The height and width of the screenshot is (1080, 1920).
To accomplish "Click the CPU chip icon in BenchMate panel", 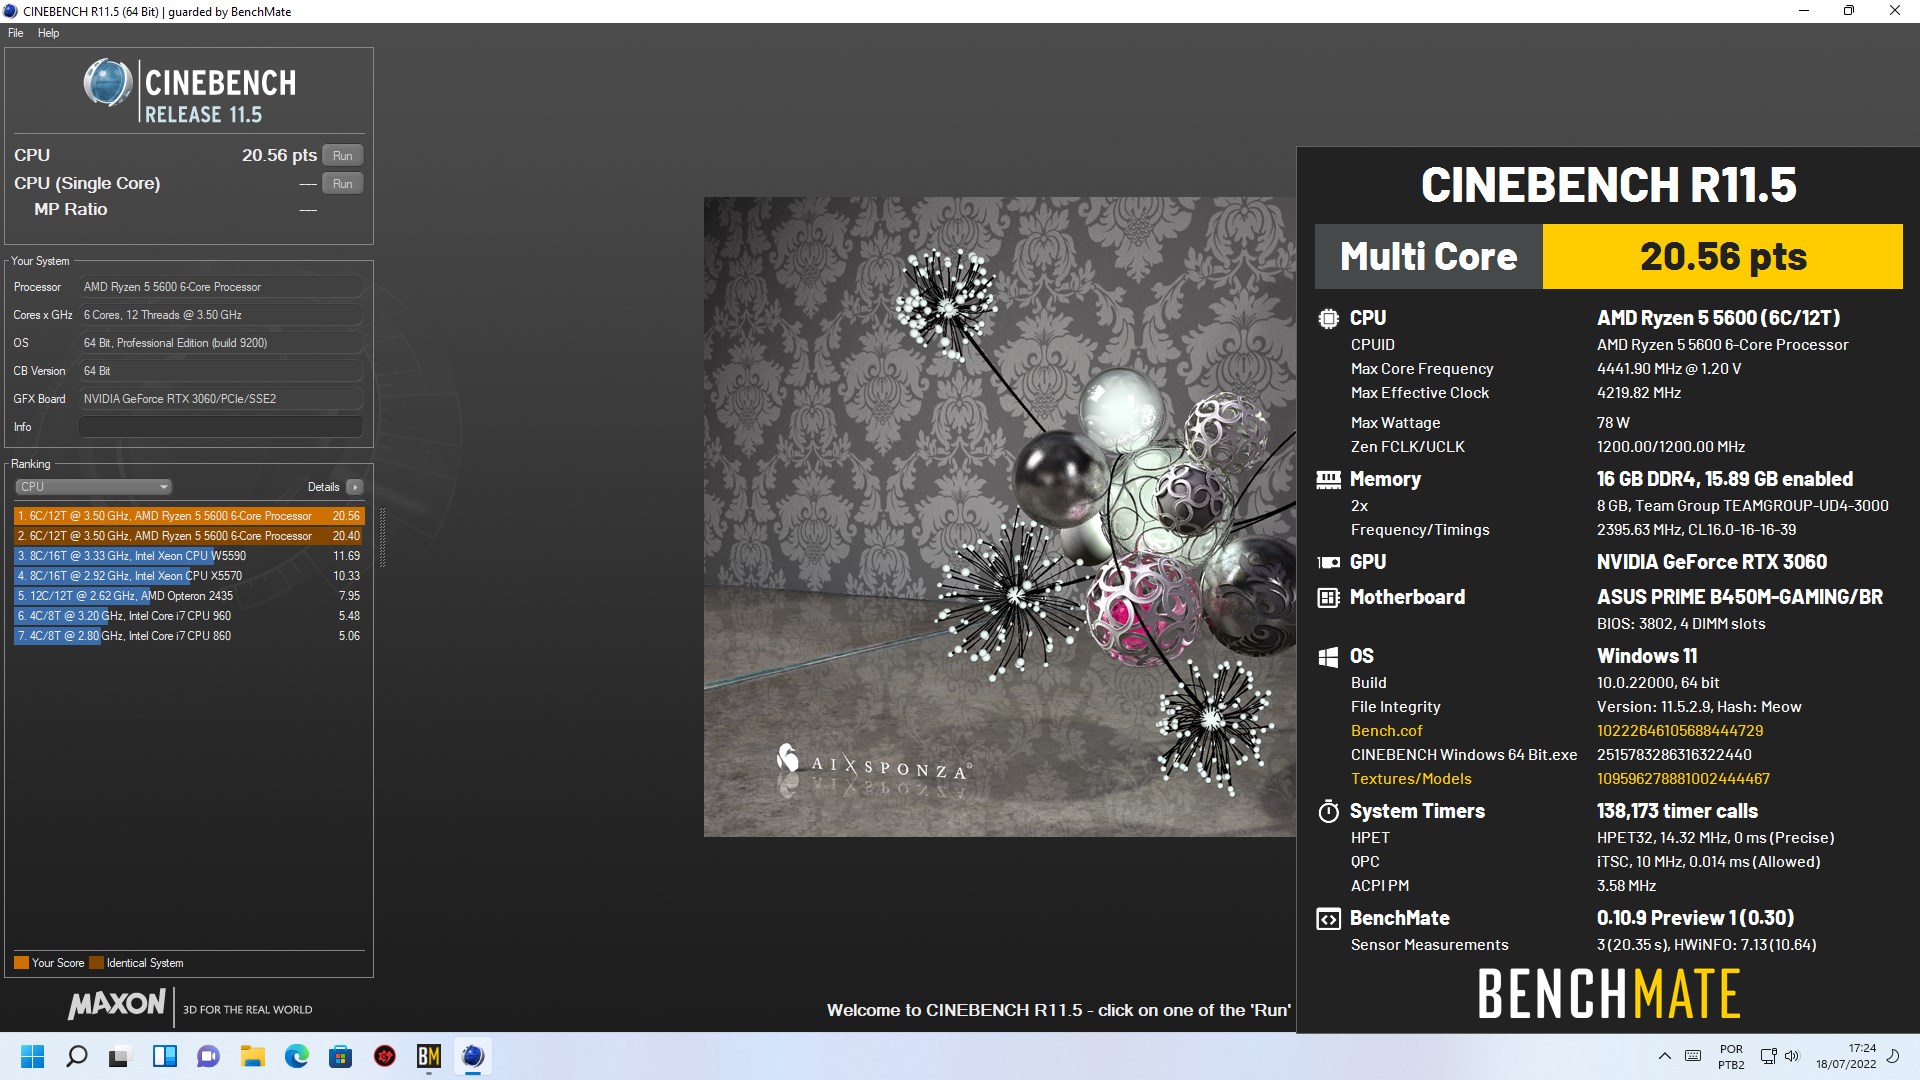I will pyautogui.click(x=1328, y=319).
